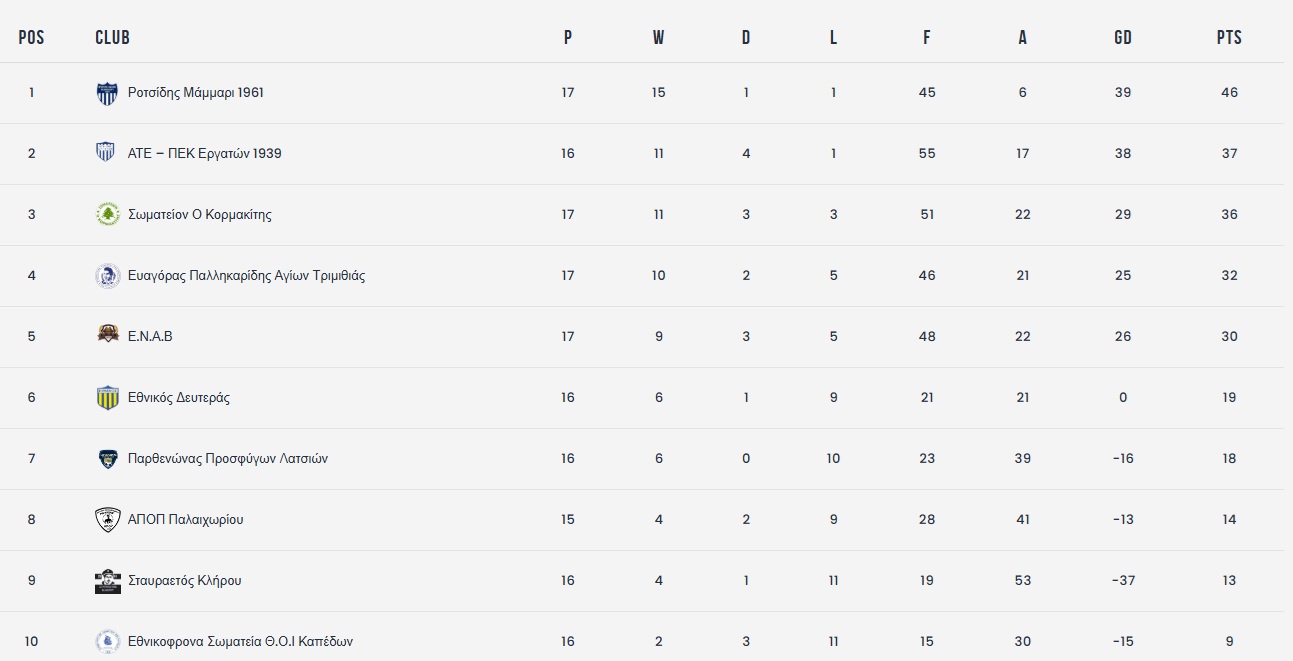Image resolution: width=1293 pixels, height=661 pixels.
Task: Click the yellow Εθνικός Δευτεράς shield
Action: (107, 398)
